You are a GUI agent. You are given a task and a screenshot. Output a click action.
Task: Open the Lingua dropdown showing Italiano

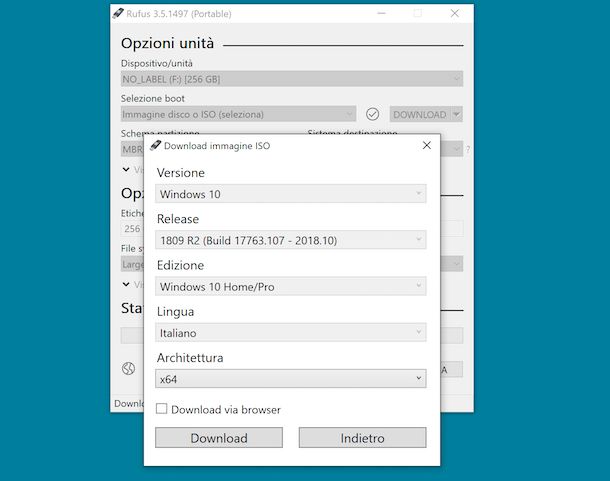click(291, 333)
